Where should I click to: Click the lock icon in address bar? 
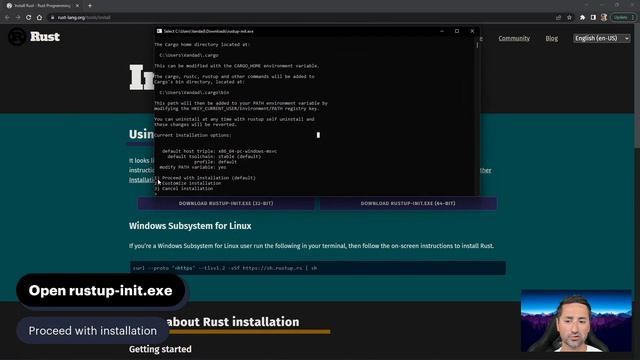[52, 18]
